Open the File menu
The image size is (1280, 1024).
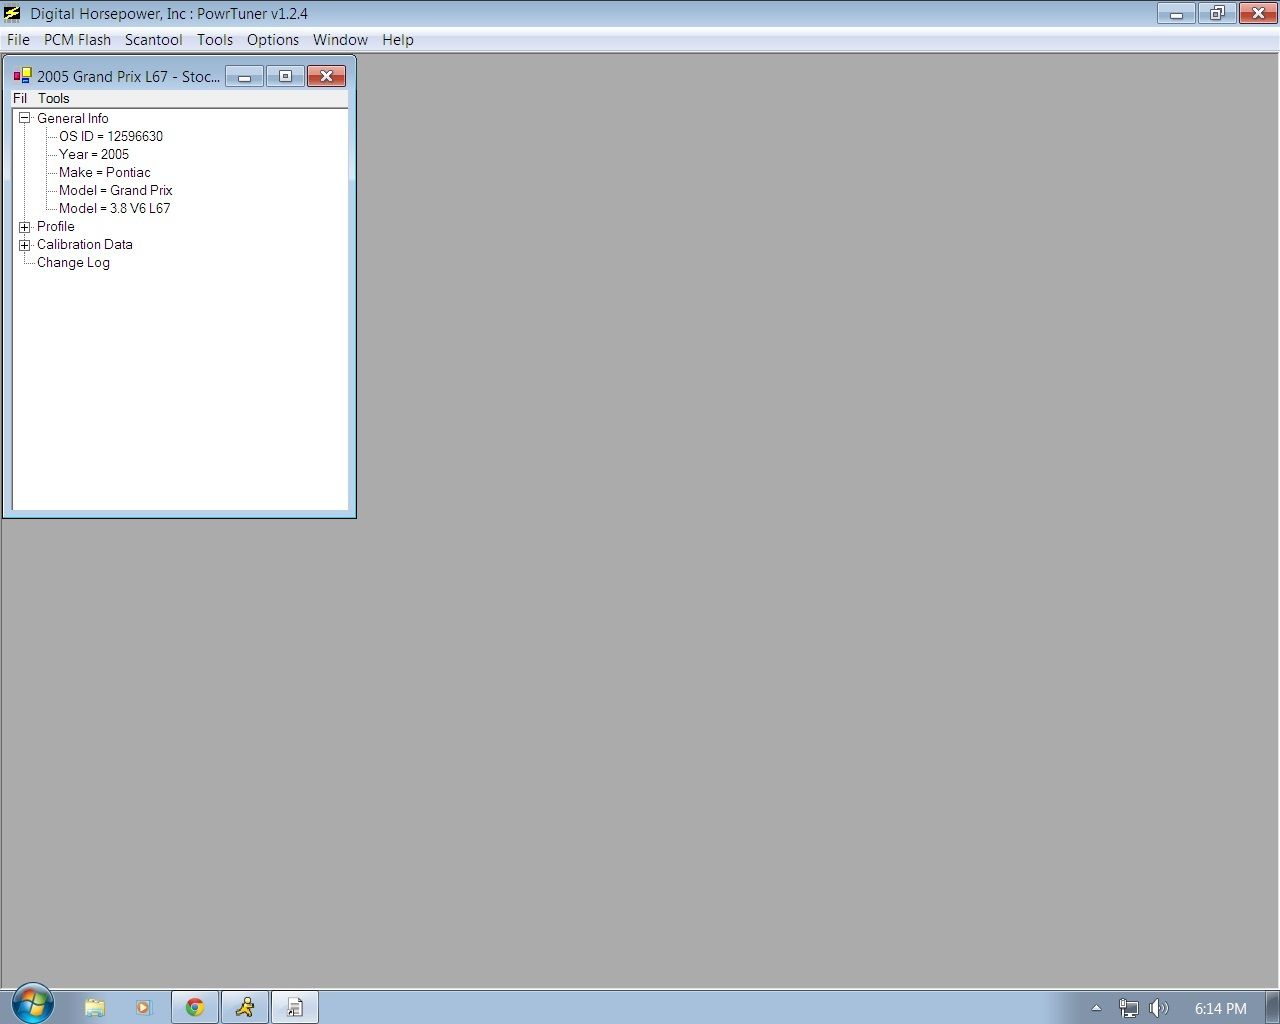(x=18, y=40)
